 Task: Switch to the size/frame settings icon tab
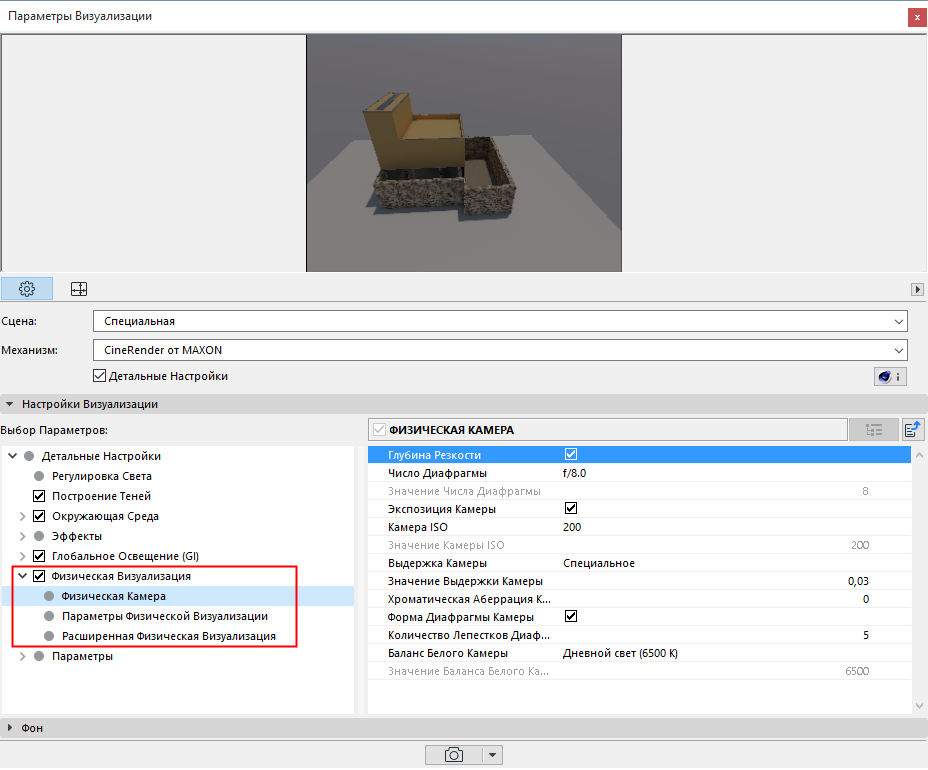click(x=79, y=289)
